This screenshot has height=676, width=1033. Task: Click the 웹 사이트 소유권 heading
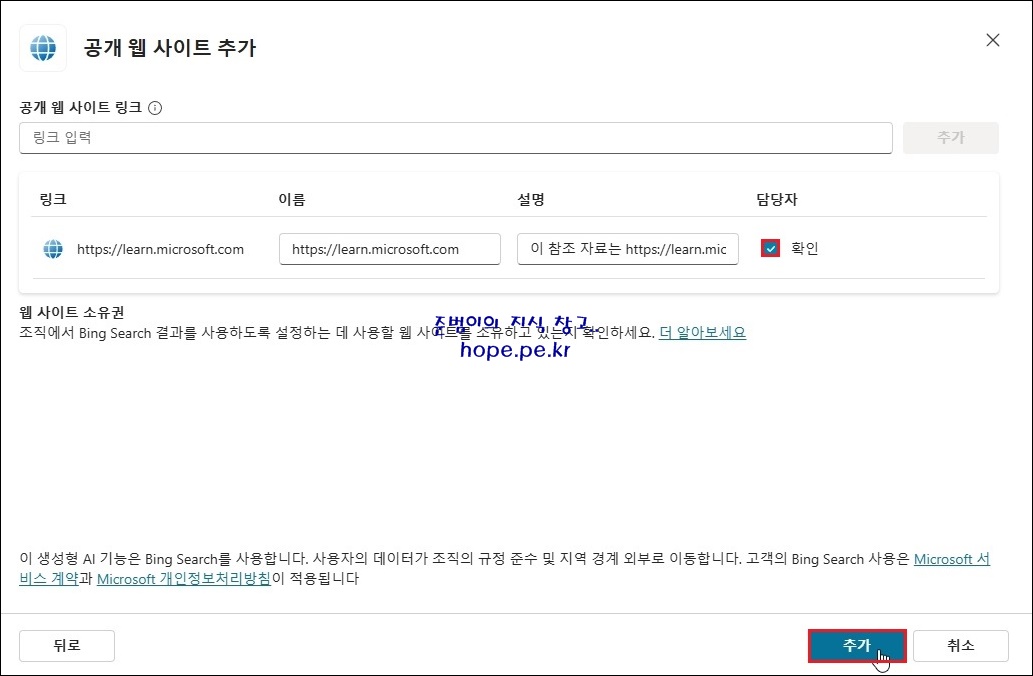pyautogui.click(x=72, y=312)
